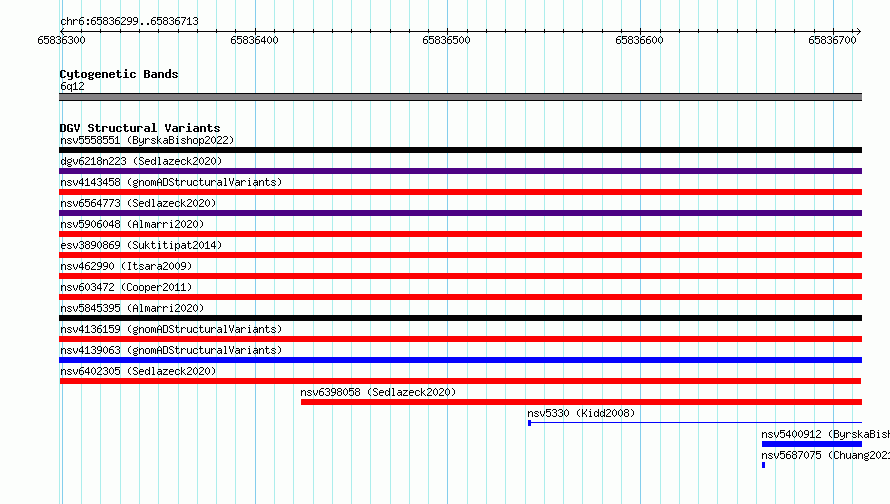Open nsv5330 (Kidd2008) label
890x504 pixels.
point(581,413)
